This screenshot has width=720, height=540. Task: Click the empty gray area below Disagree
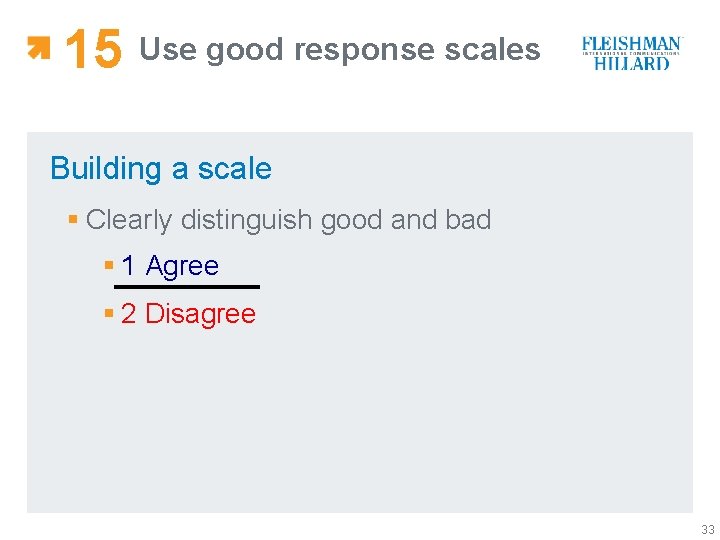click(x=360, y=420)
